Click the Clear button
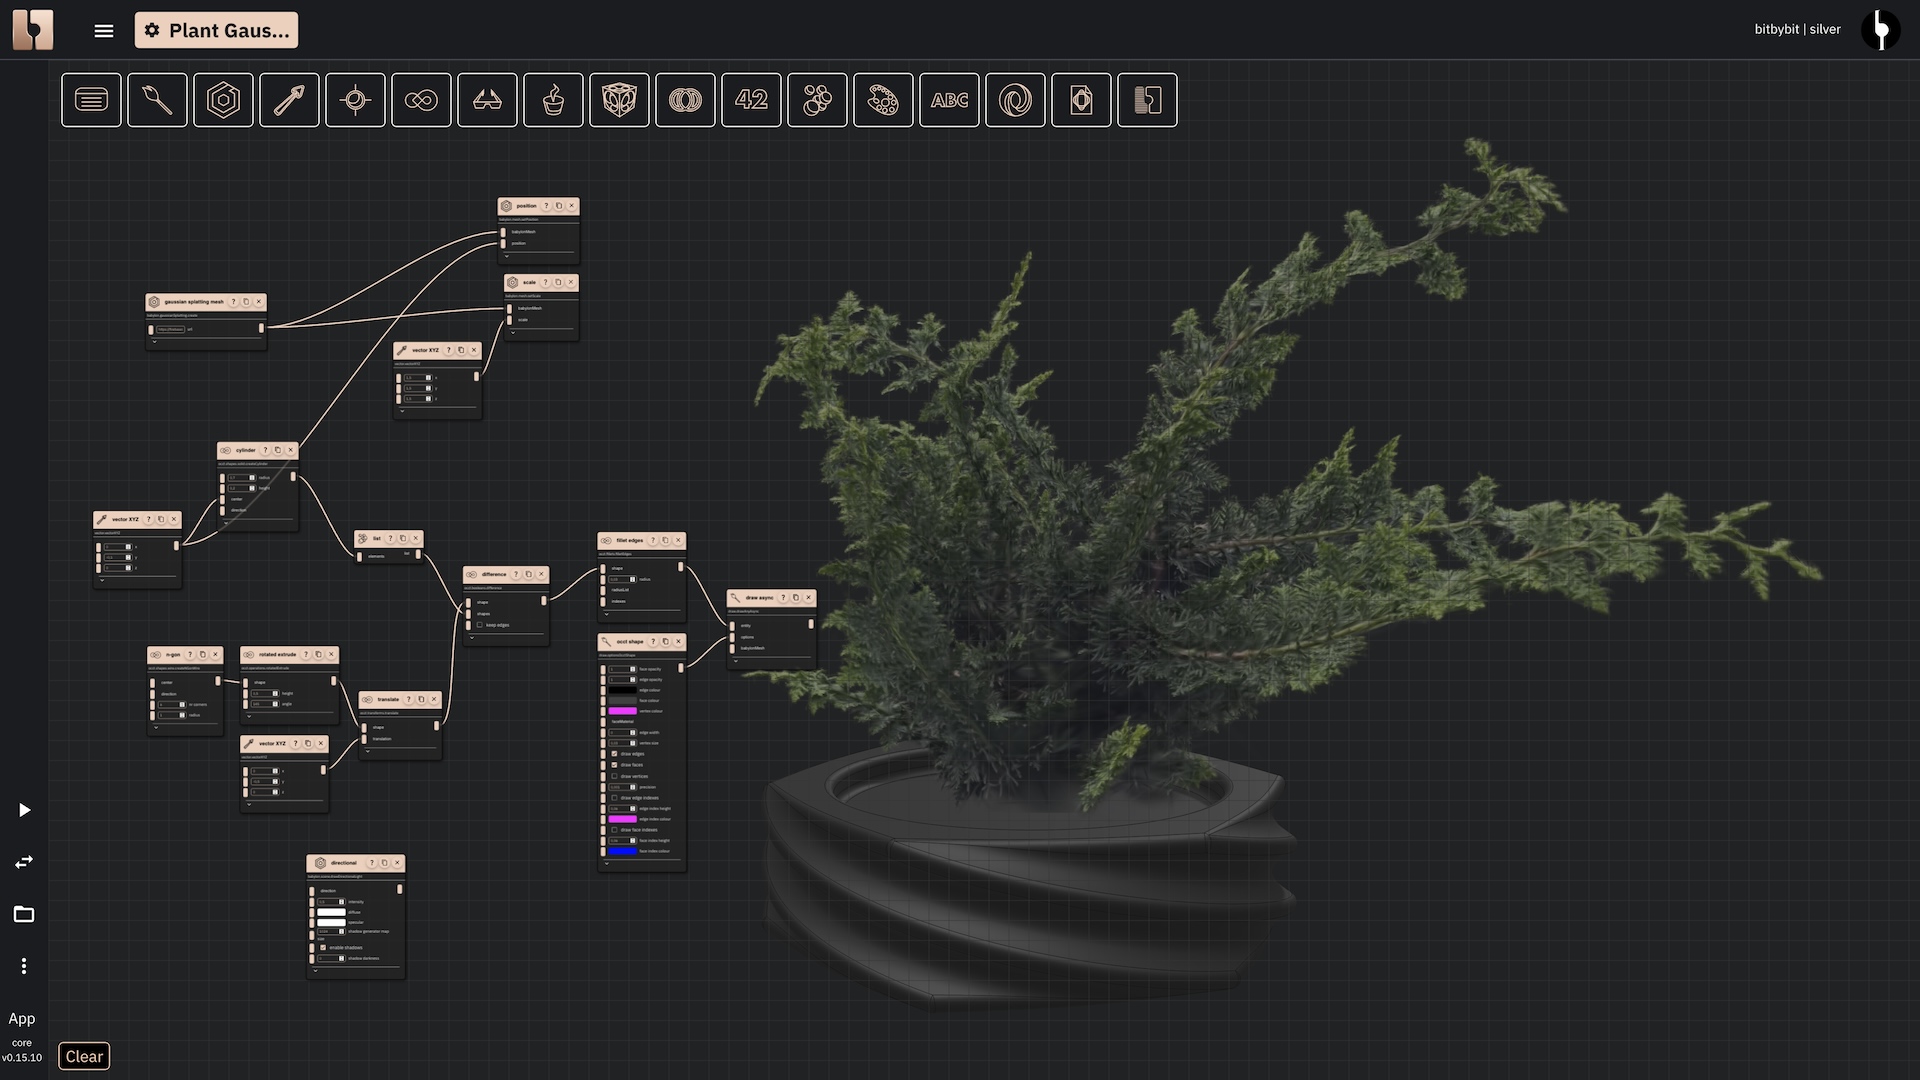 coord(84,1056)
